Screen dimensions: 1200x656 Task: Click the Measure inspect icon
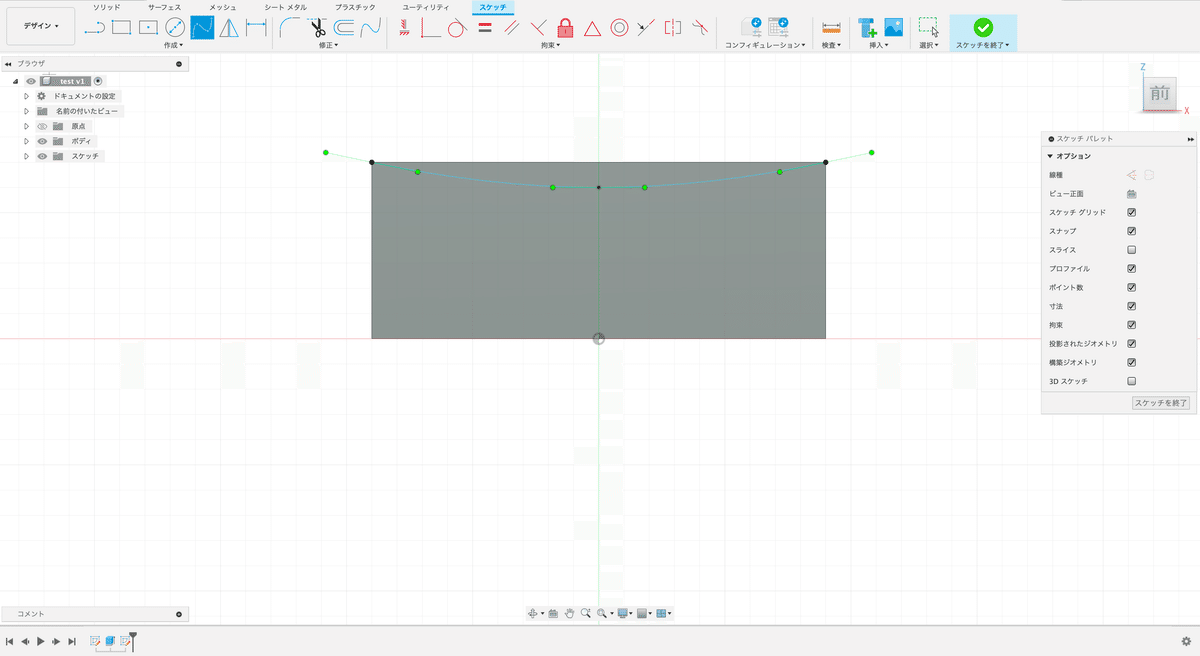[830, 28]
